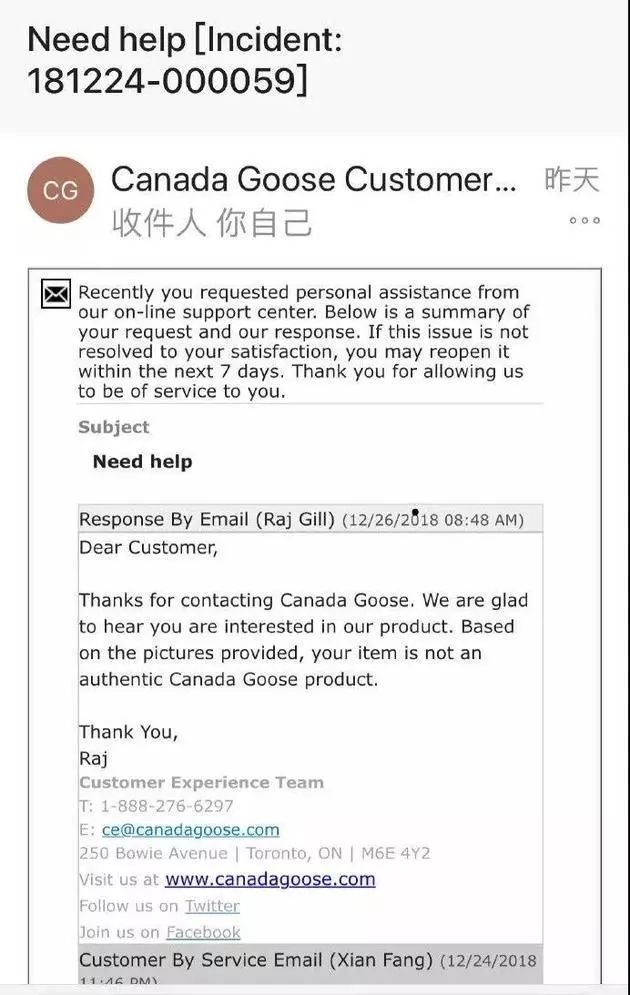The image size is (630, 995).
Task: Open the three-dot more options menu
Action: point(585,221)
